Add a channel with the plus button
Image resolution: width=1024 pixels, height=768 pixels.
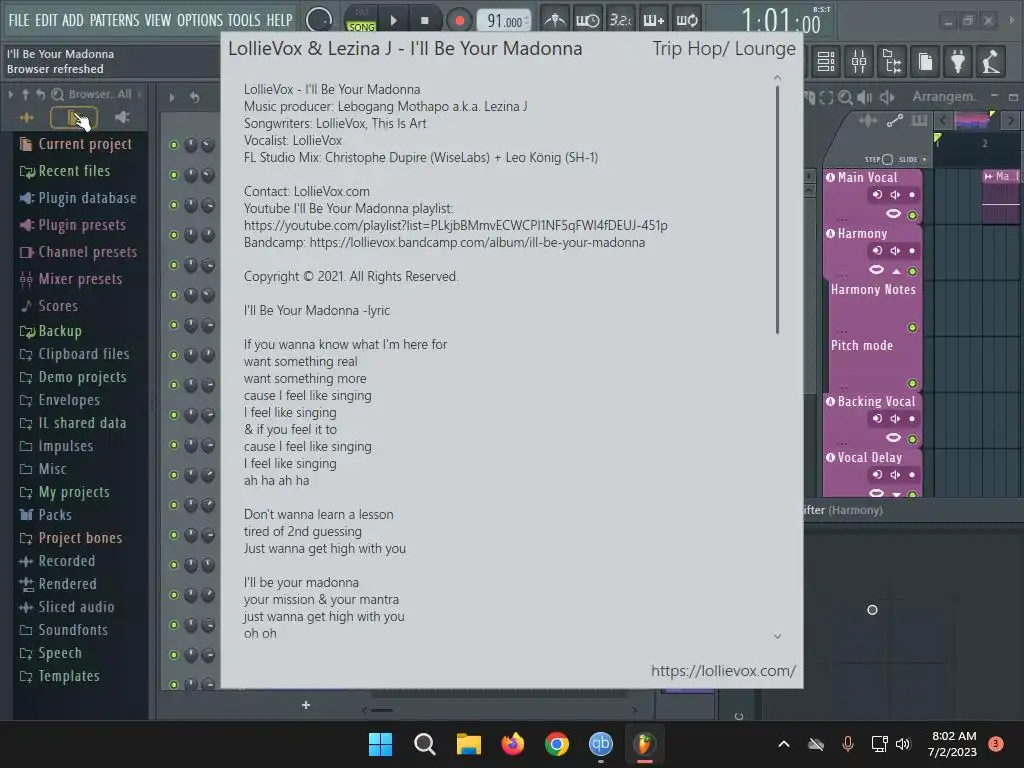306,705
